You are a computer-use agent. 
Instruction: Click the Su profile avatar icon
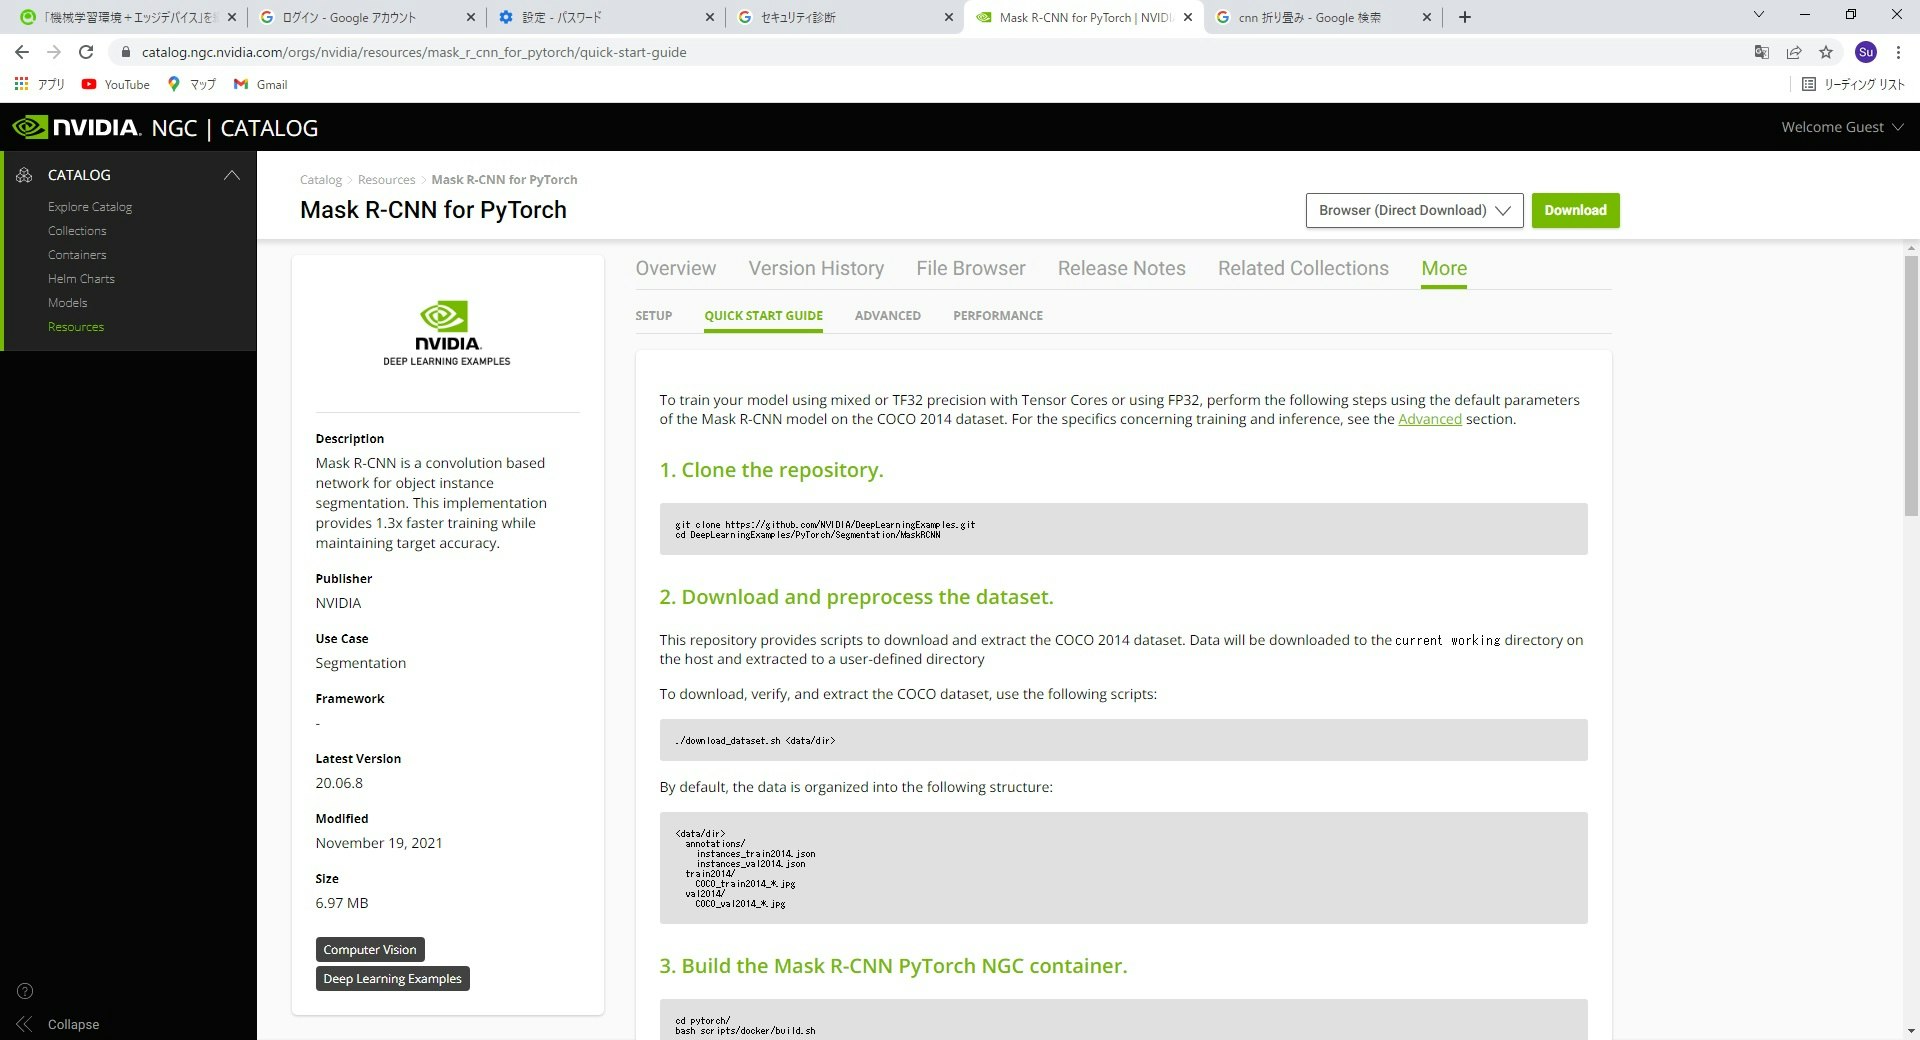coord(1866,52)
